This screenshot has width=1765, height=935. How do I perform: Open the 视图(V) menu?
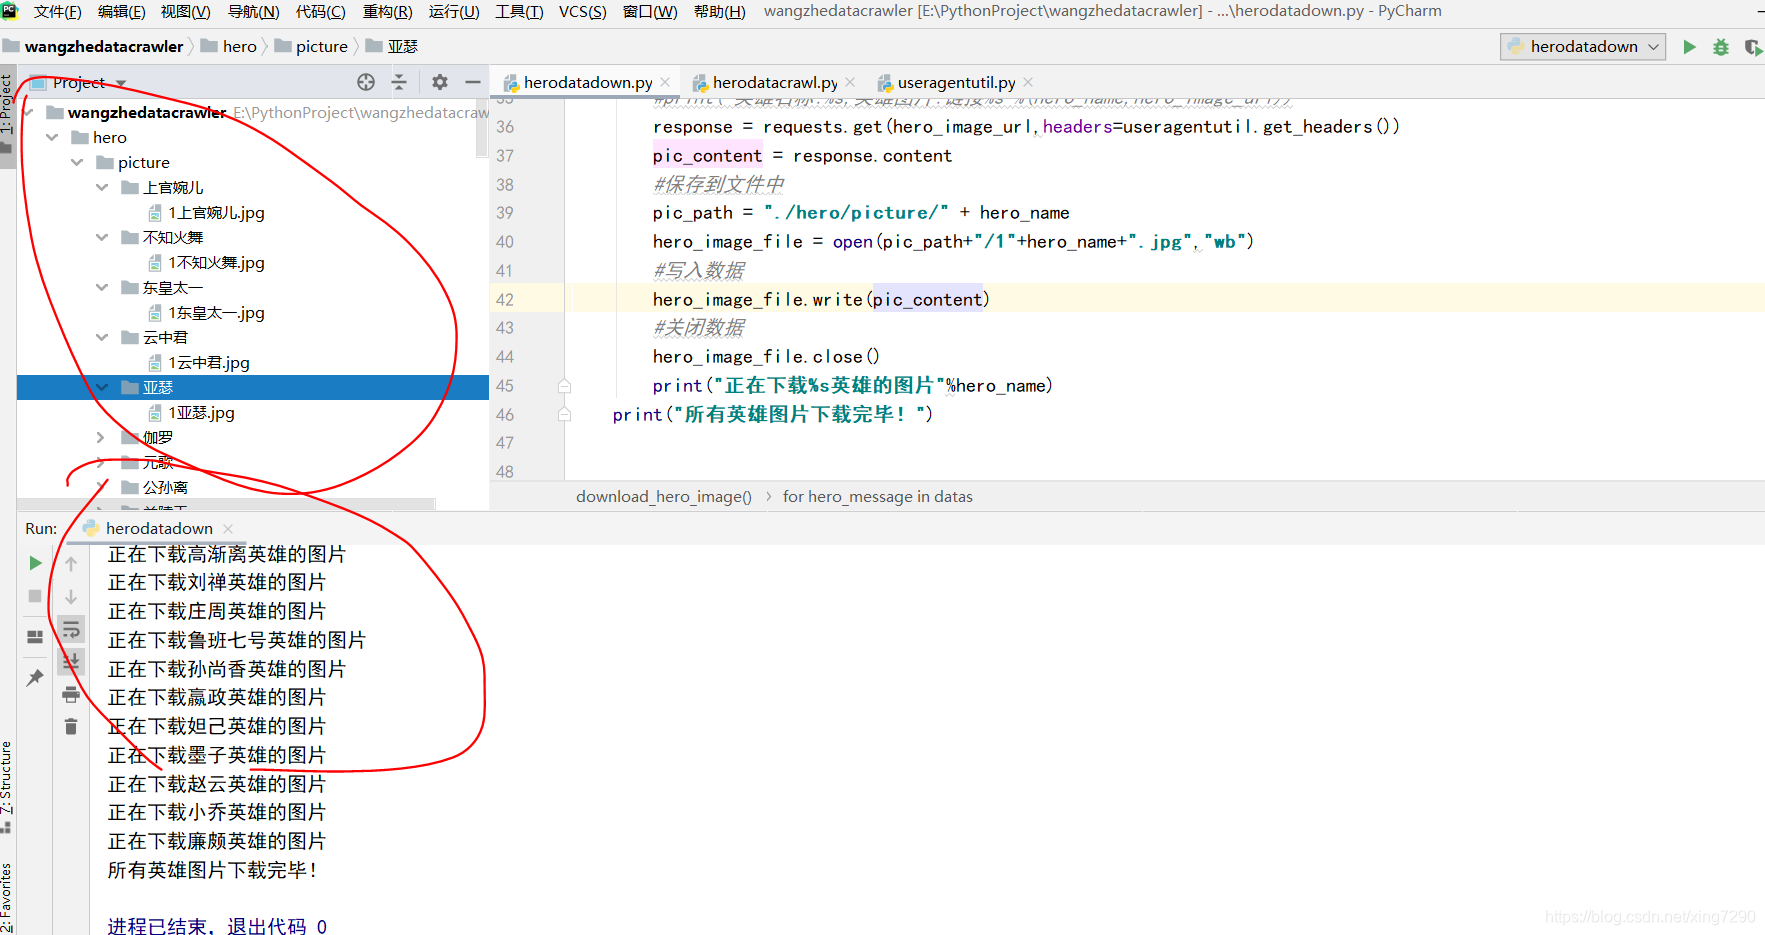point(185,12)
